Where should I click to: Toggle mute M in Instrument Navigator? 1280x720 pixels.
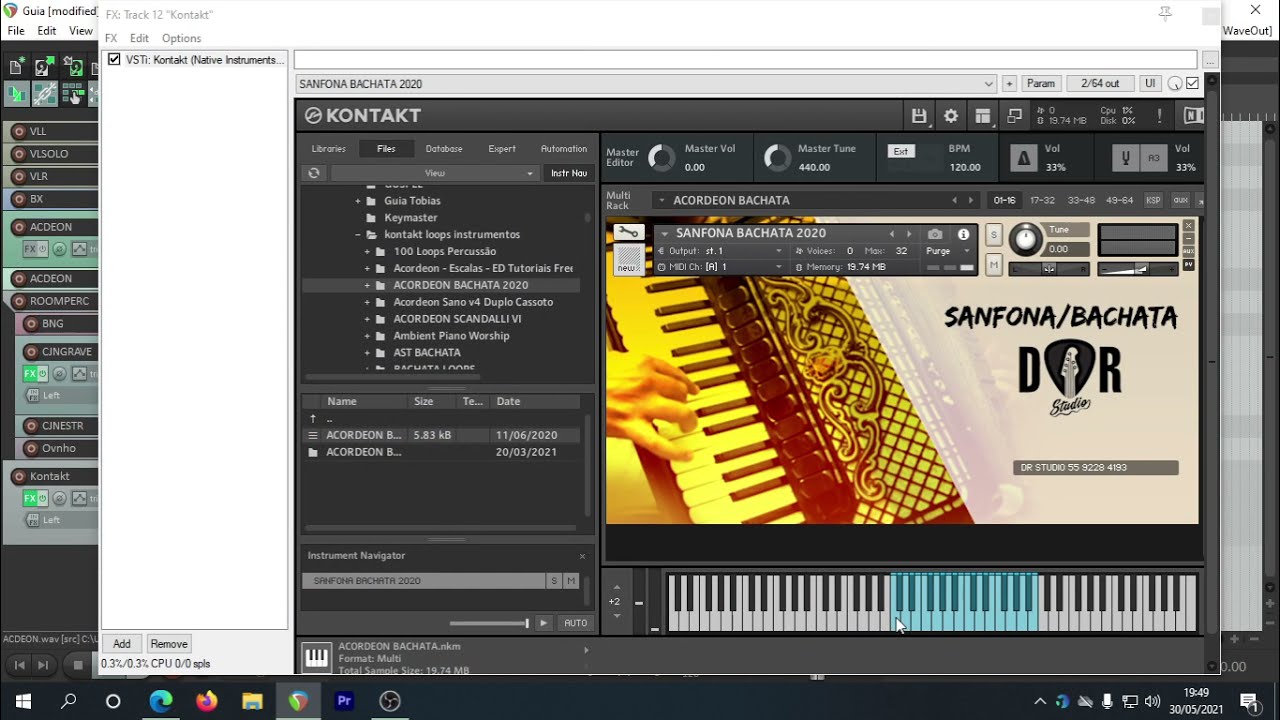571,581
